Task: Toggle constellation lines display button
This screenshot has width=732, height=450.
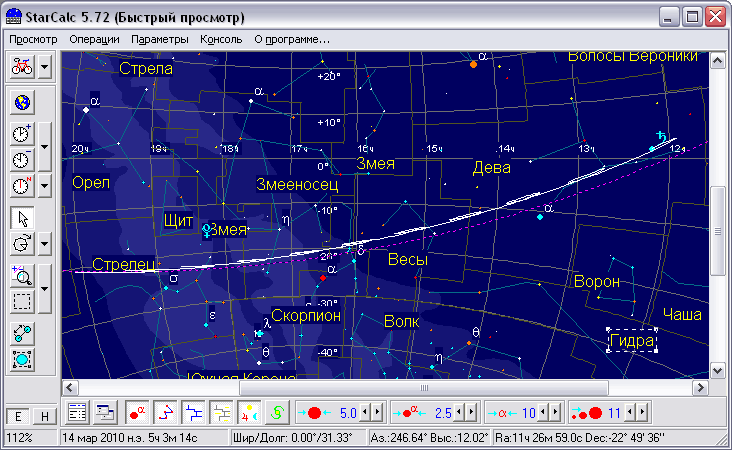Action: [166, 412]
